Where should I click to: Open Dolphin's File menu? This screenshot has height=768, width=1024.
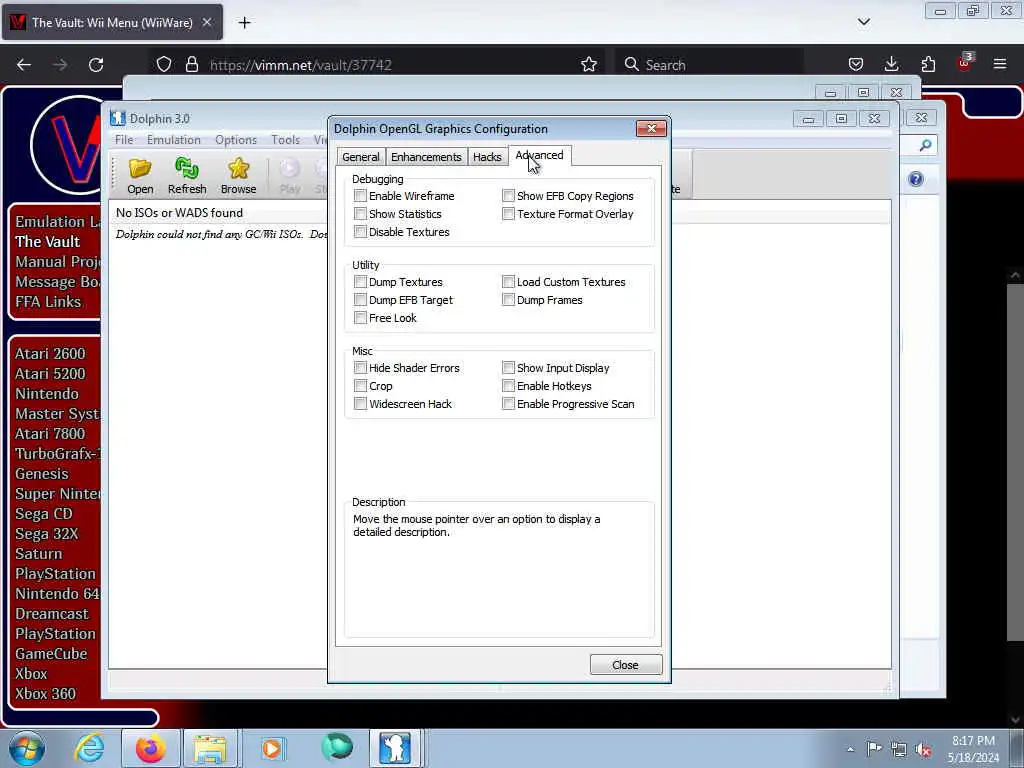point(123,140)
